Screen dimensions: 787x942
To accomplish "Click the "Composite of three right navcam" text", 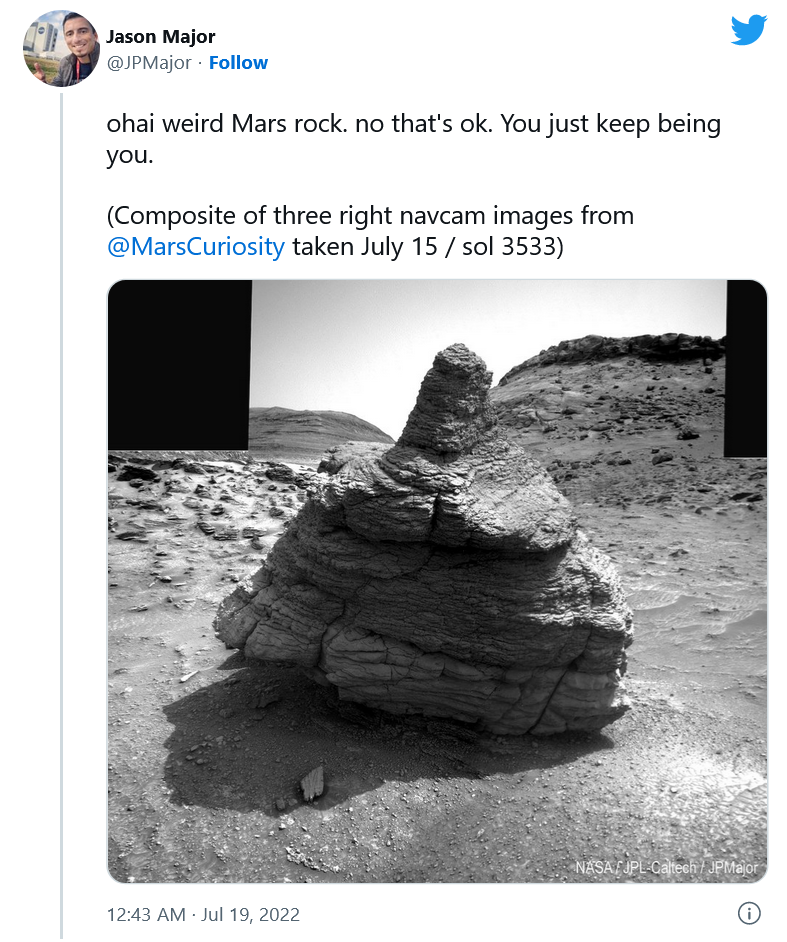I will click(370, 215).
